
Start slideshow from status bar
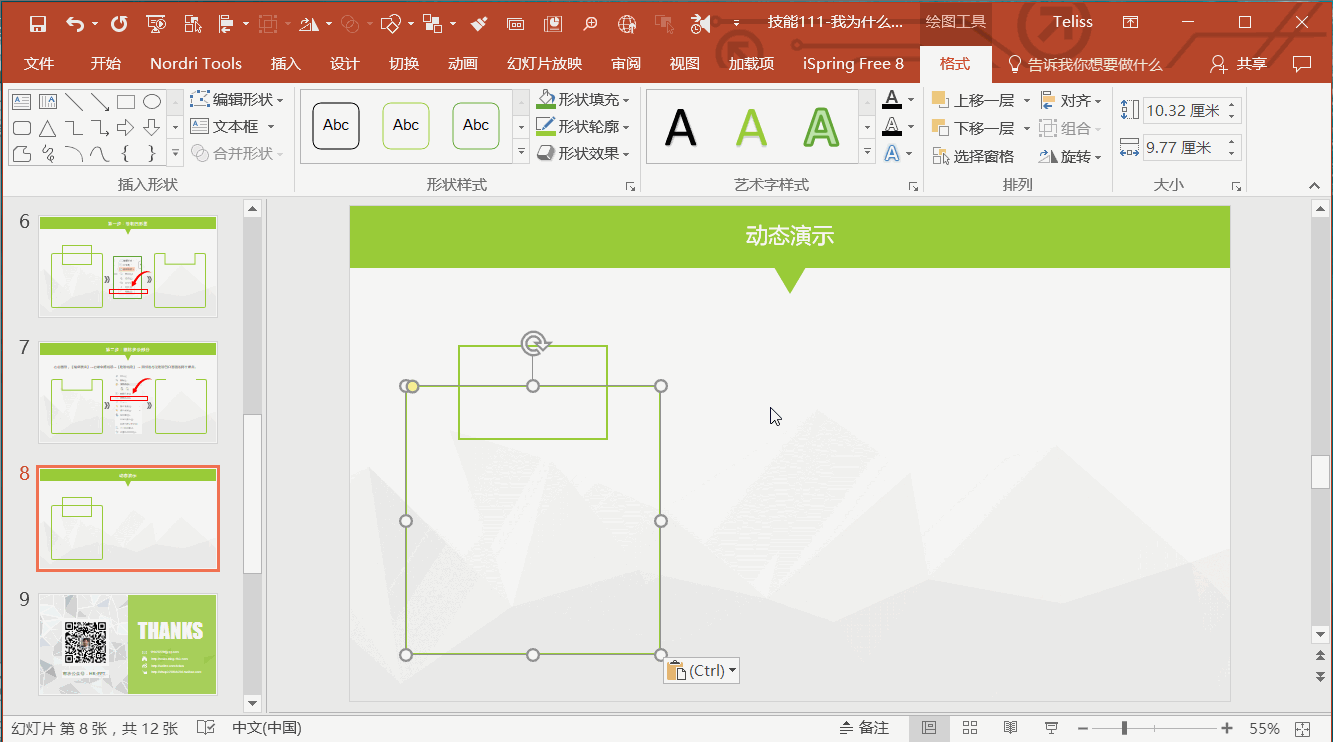click(x=1051, y=728)
